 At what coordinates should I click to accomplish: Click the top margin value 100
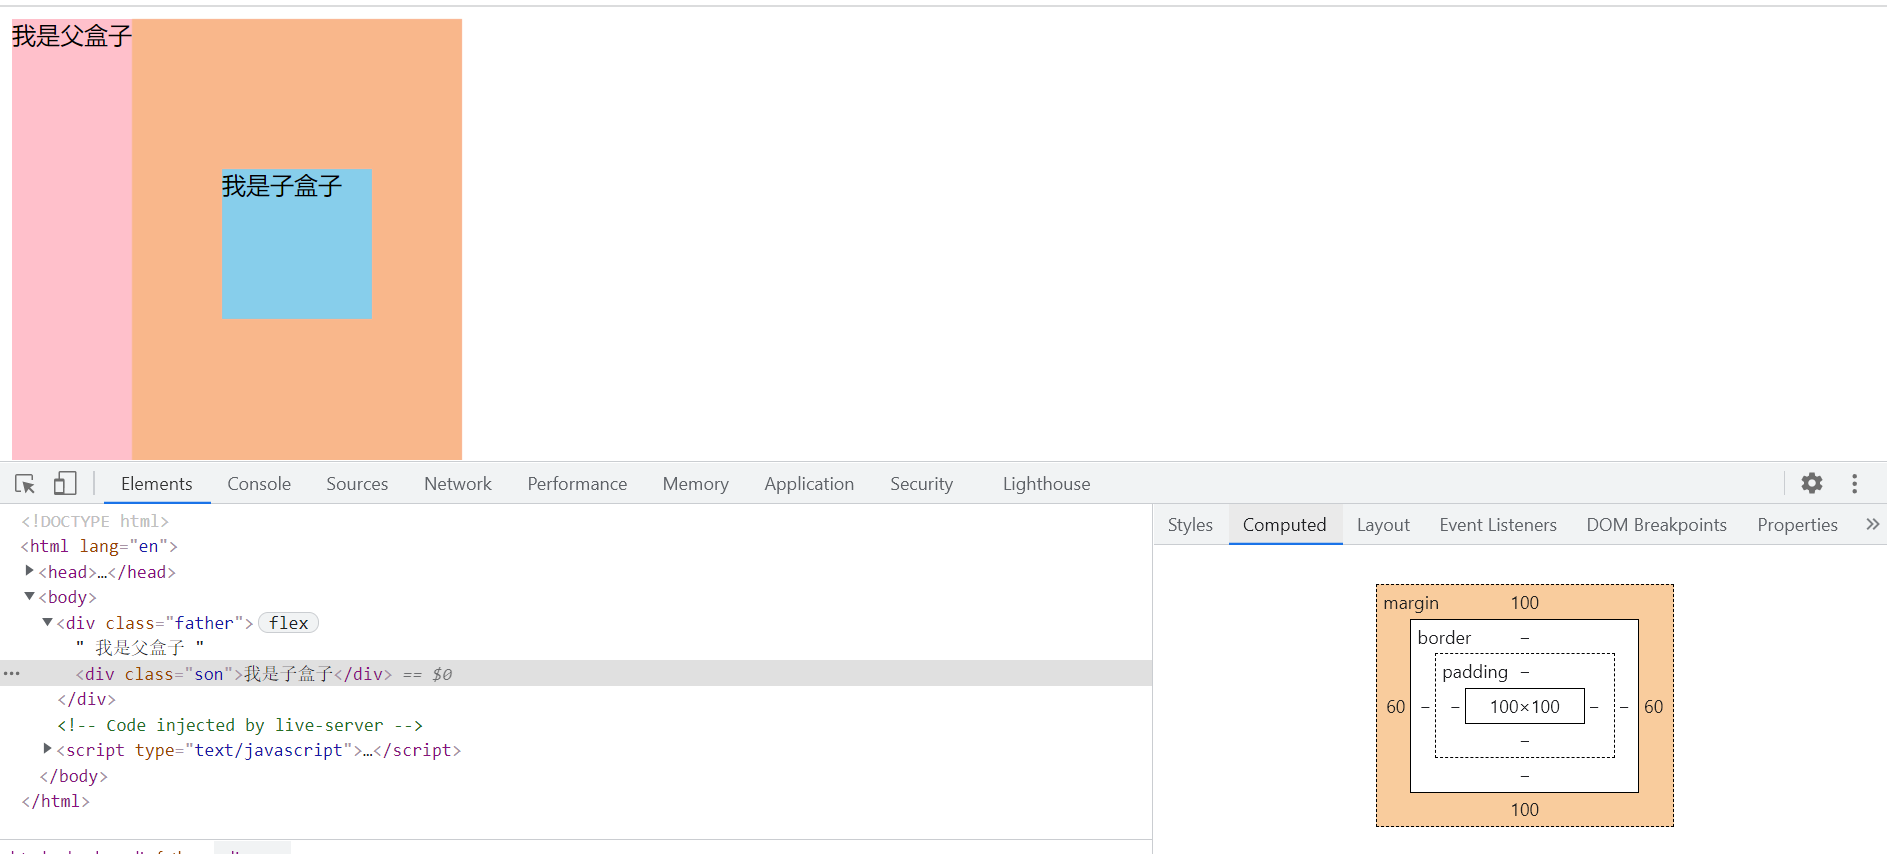[x=1524, y=603]
